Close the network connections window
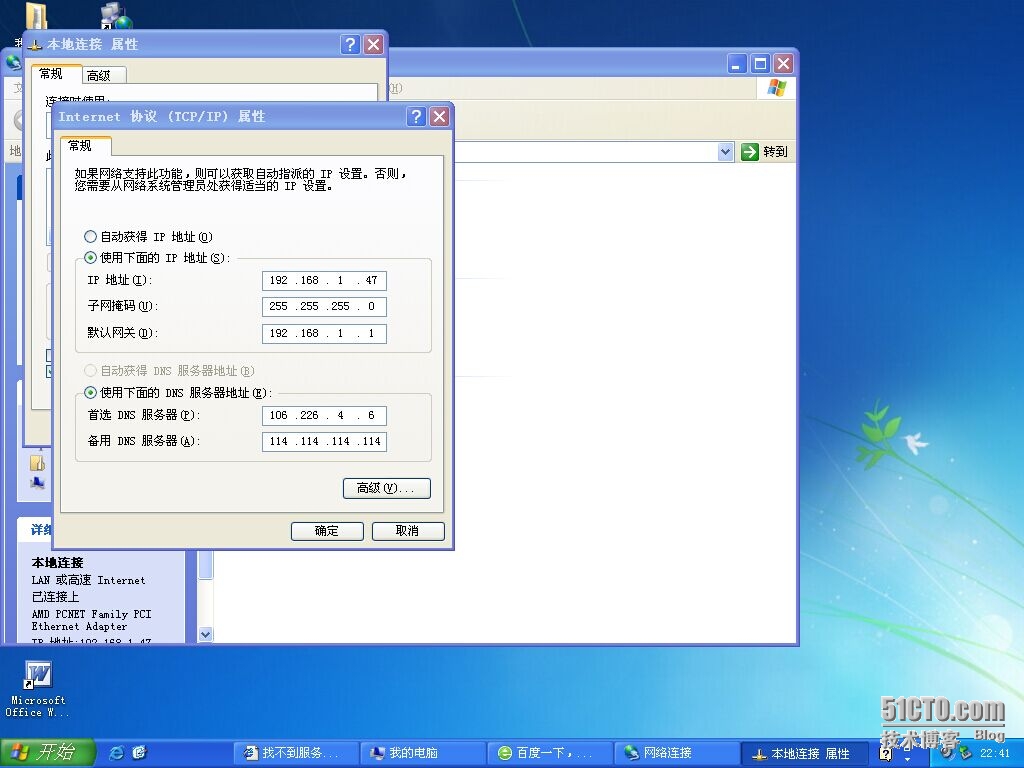The height and width of the screenshot is (768, 1024). (x=784, y=63)
